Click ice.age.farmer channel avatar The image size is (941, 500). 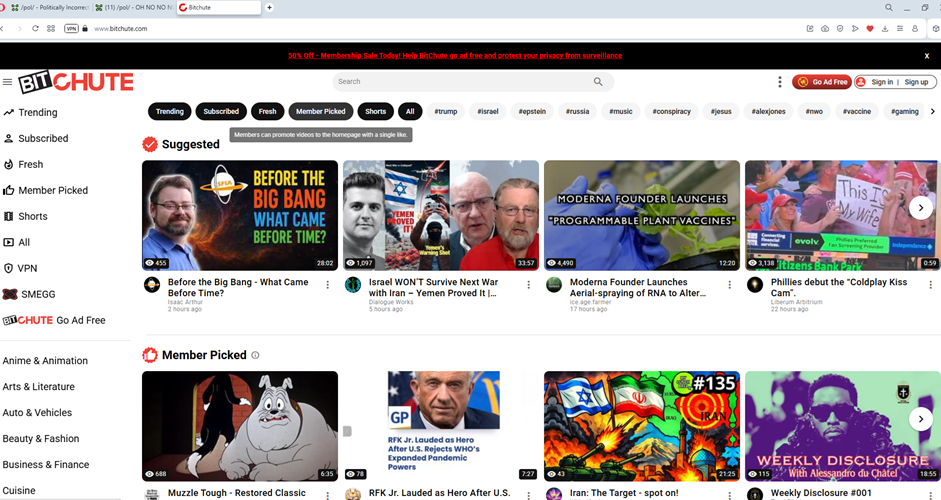pyautogui.click(x=554, y=285)
